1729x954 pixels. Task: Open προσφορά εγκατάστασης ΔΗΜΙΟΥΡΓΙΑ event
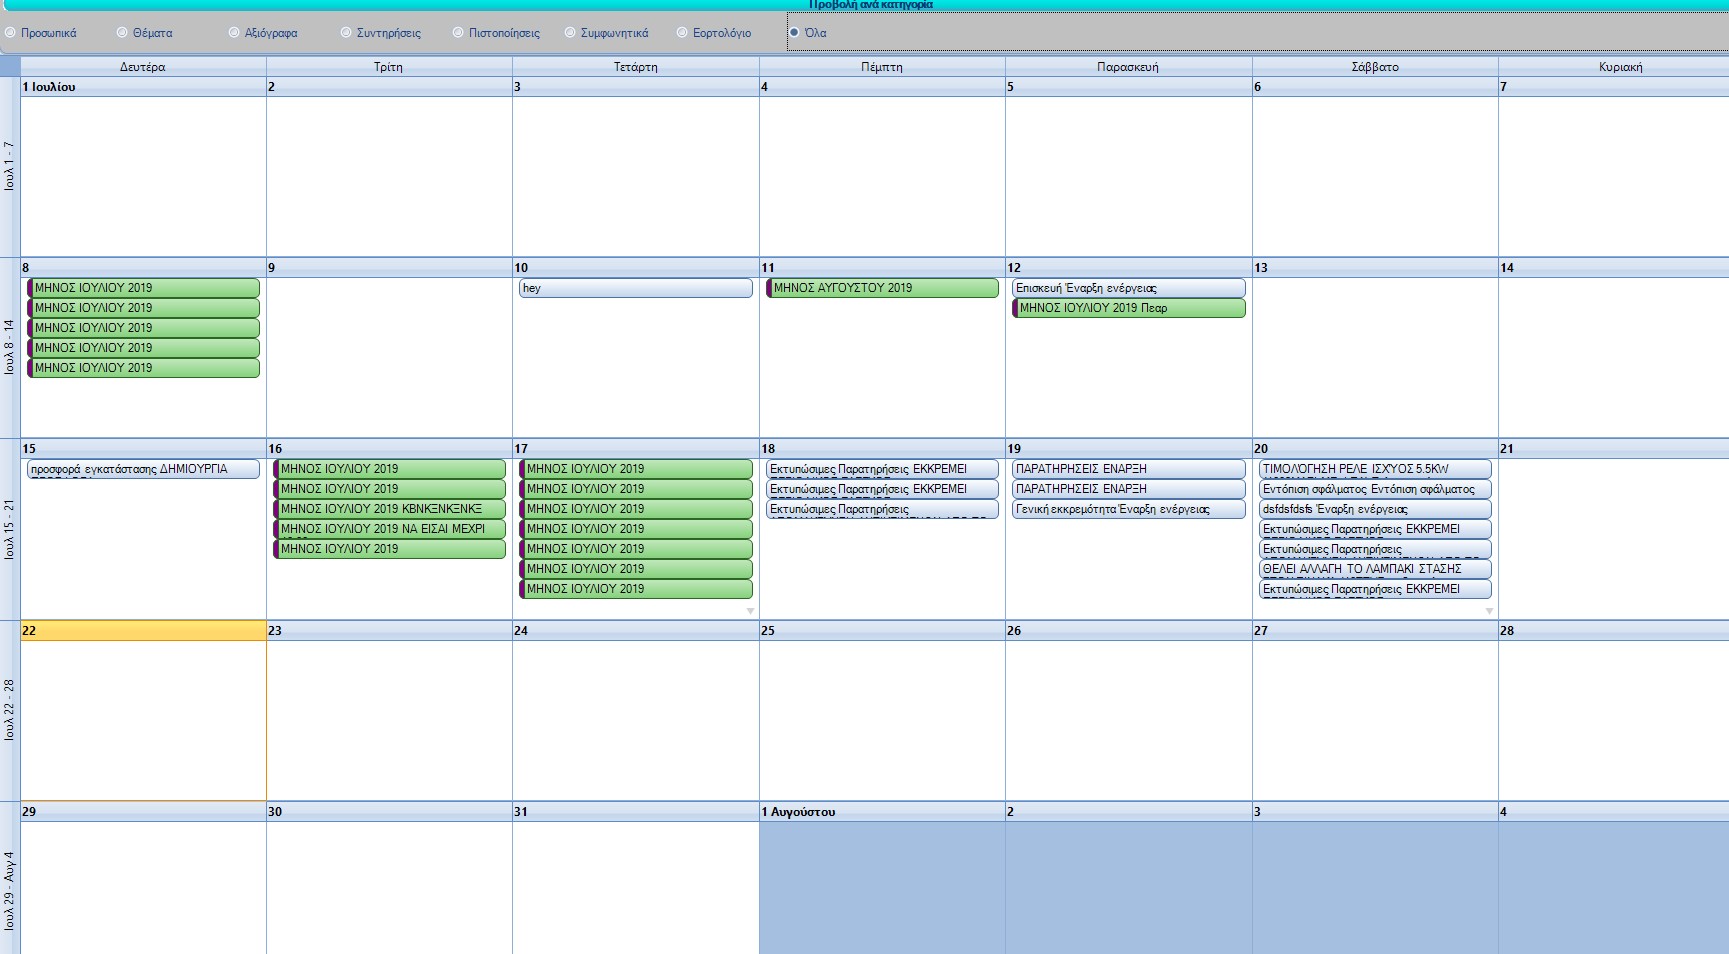click(143, 469)
